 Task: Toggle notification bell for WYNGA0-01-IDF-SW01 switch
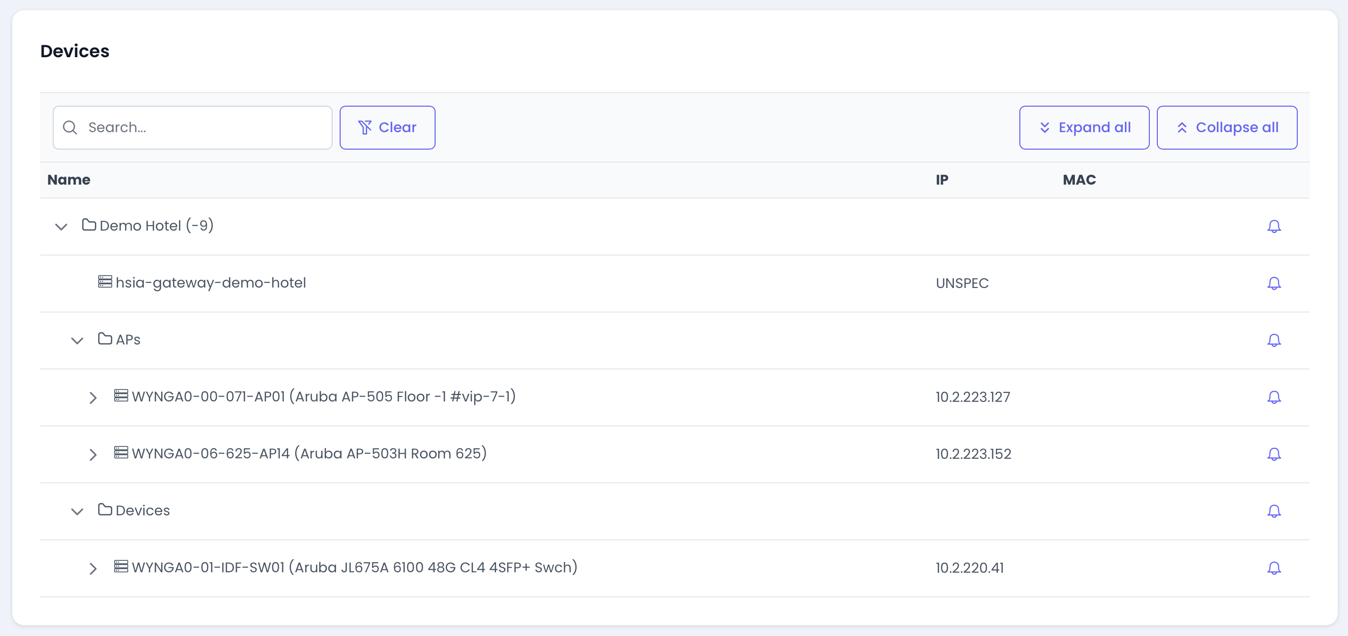pos(1273,569)
